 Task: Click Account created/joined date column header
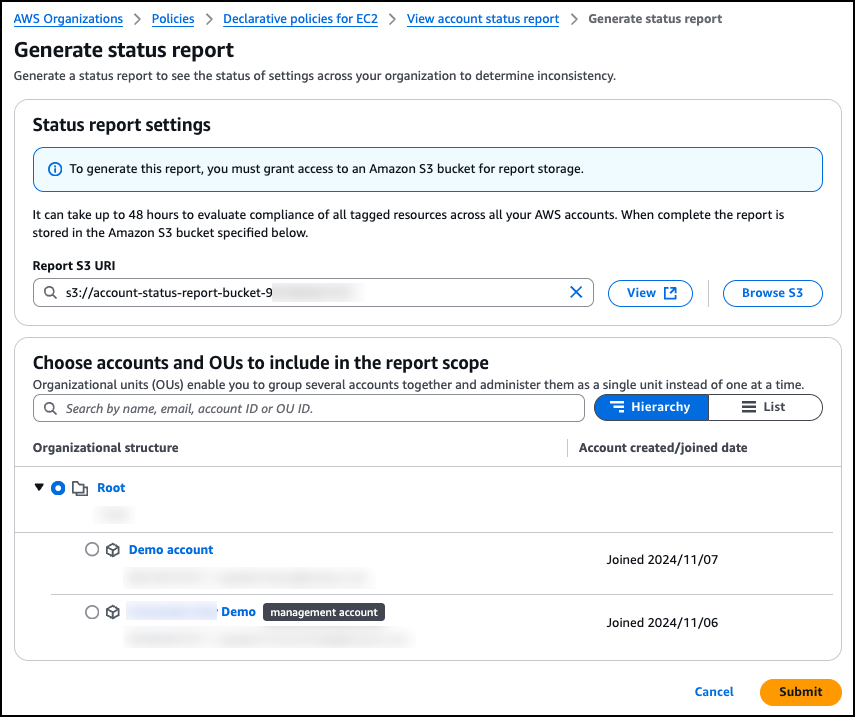[663, 448]
